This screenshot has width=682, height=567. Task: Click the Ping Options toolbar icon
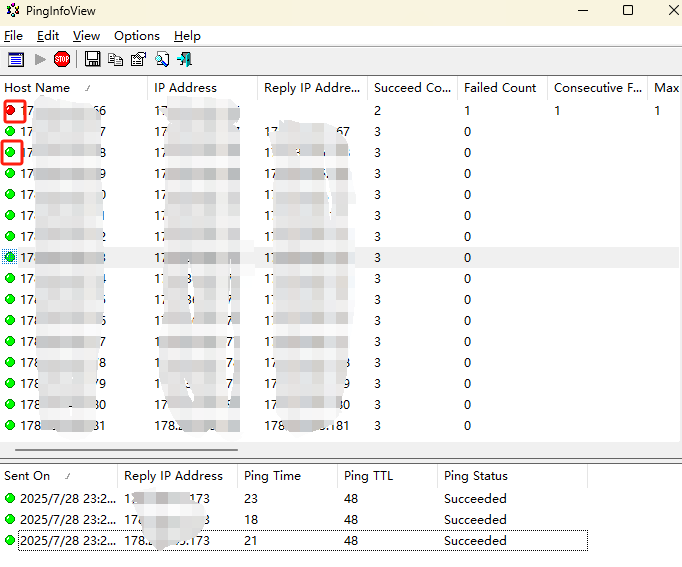point(16,60)
